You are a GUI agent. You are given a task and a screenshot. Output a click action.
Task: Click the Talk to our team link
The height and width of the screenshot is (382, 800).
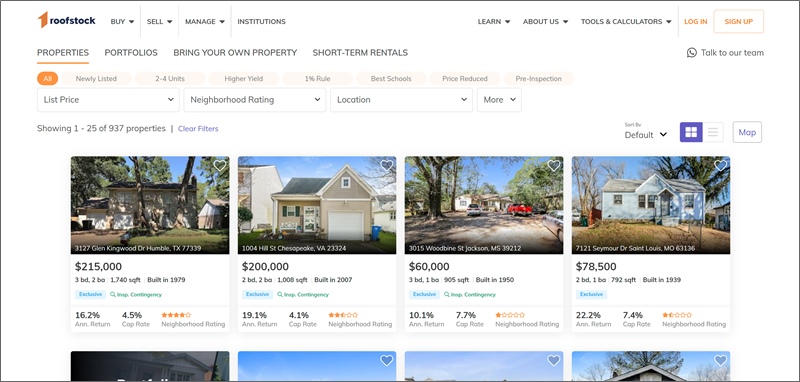click(732, 53)
